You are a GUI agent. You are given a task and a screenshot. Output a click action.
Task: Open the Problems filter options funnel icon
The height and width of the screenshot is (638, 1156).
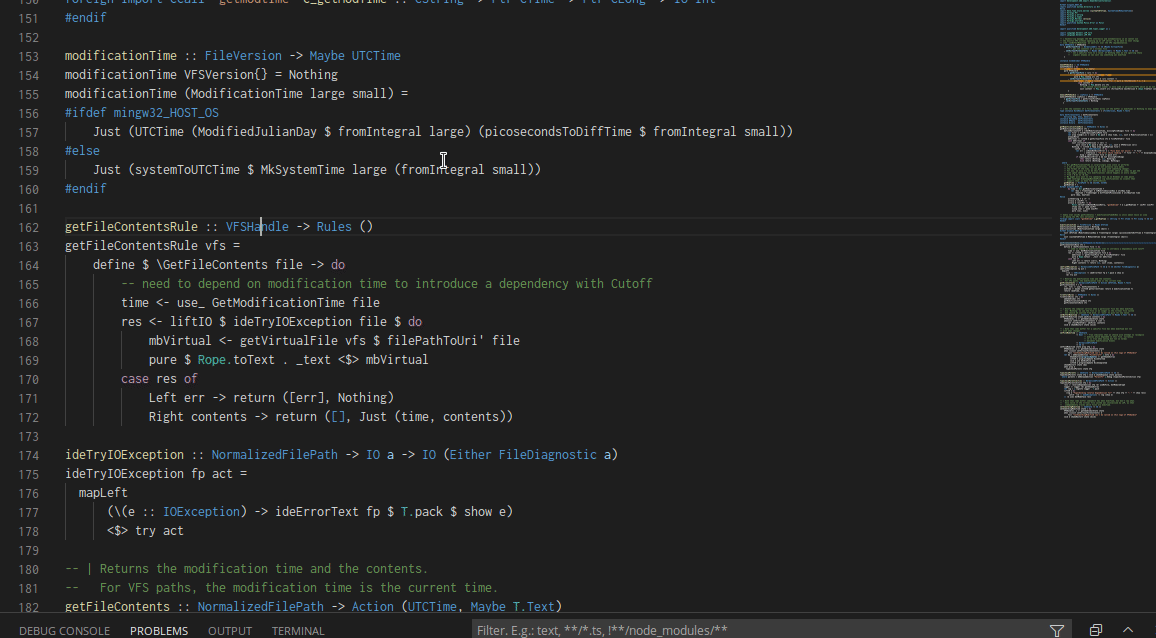pos(1057,630)
